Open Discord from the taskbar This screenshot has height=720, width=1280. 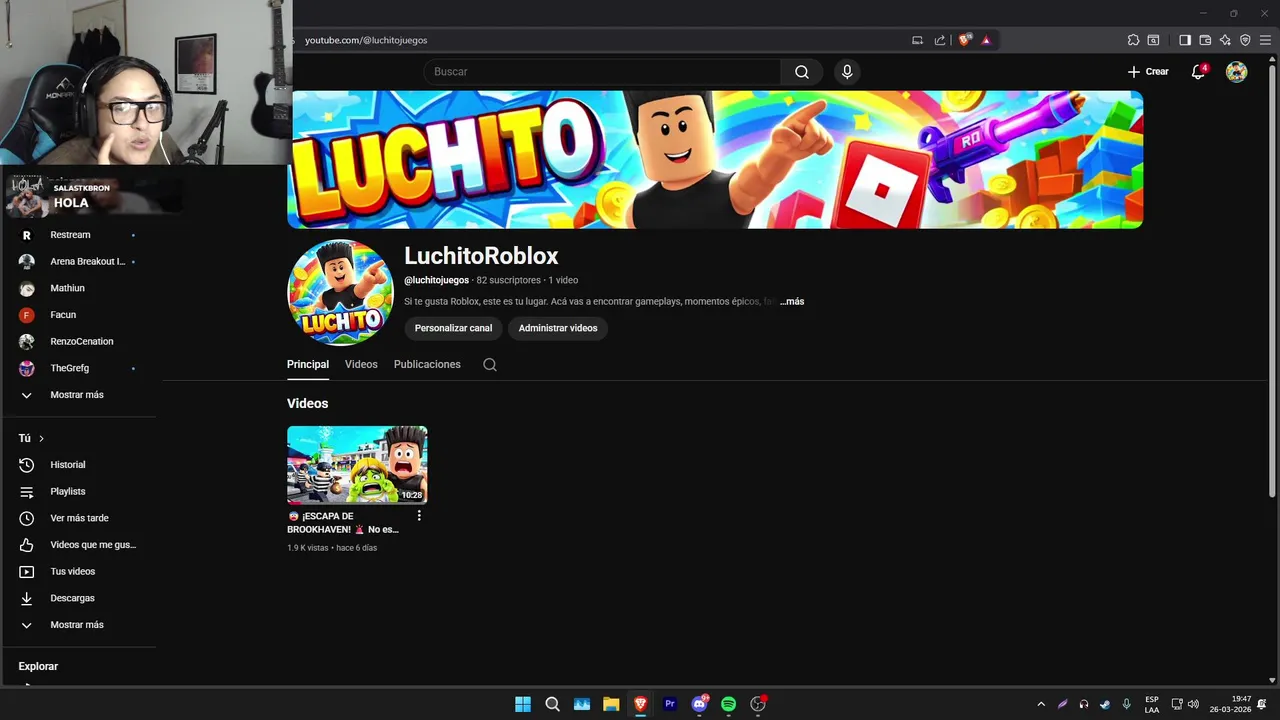tap(699, 704)
